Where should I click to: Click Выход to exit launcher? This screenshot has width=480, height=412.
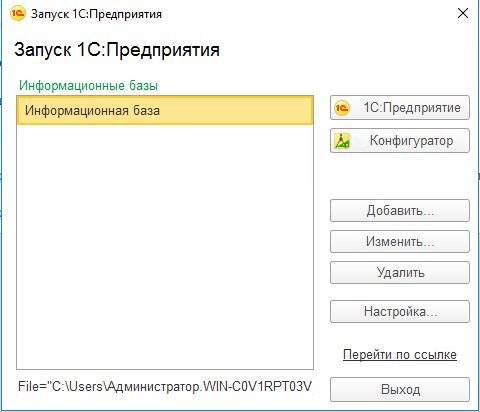400,389
